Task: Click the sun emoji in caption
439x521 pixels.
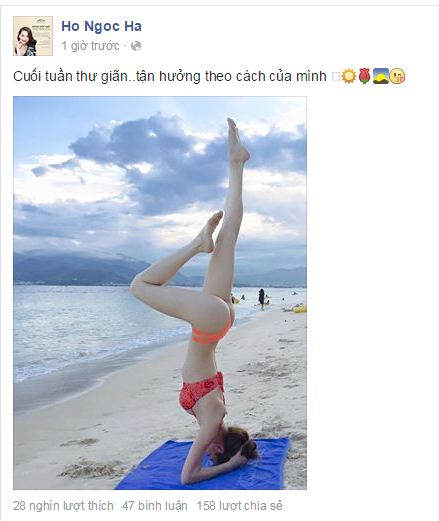Action: (x=349, y=76)
